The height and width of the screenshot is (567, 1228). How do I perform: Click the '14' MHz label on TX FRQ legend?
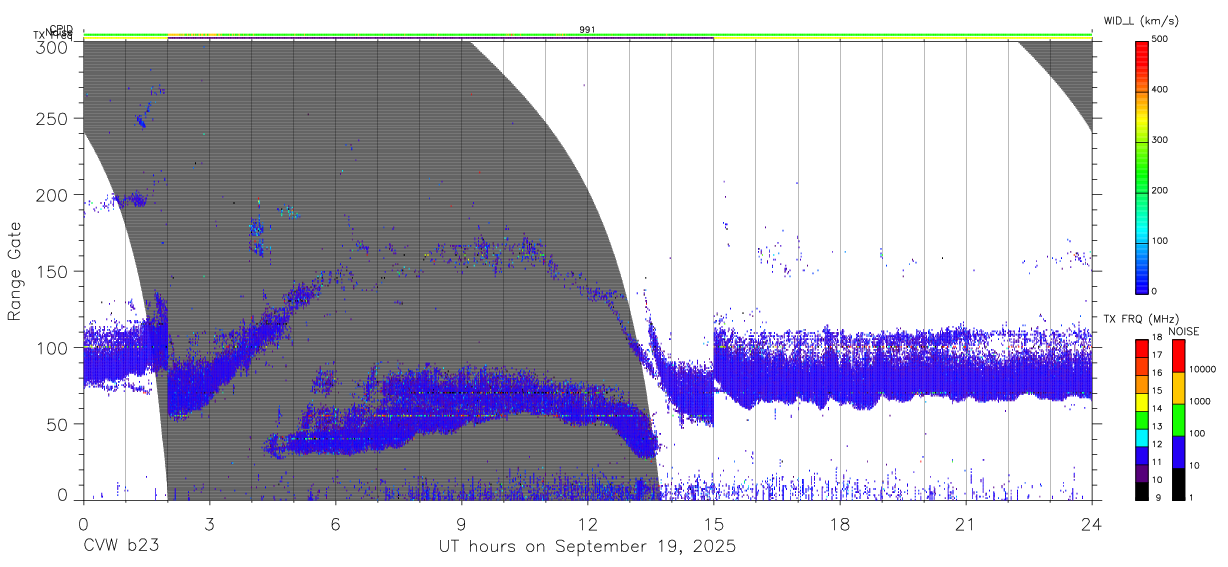coord(1157,409)
